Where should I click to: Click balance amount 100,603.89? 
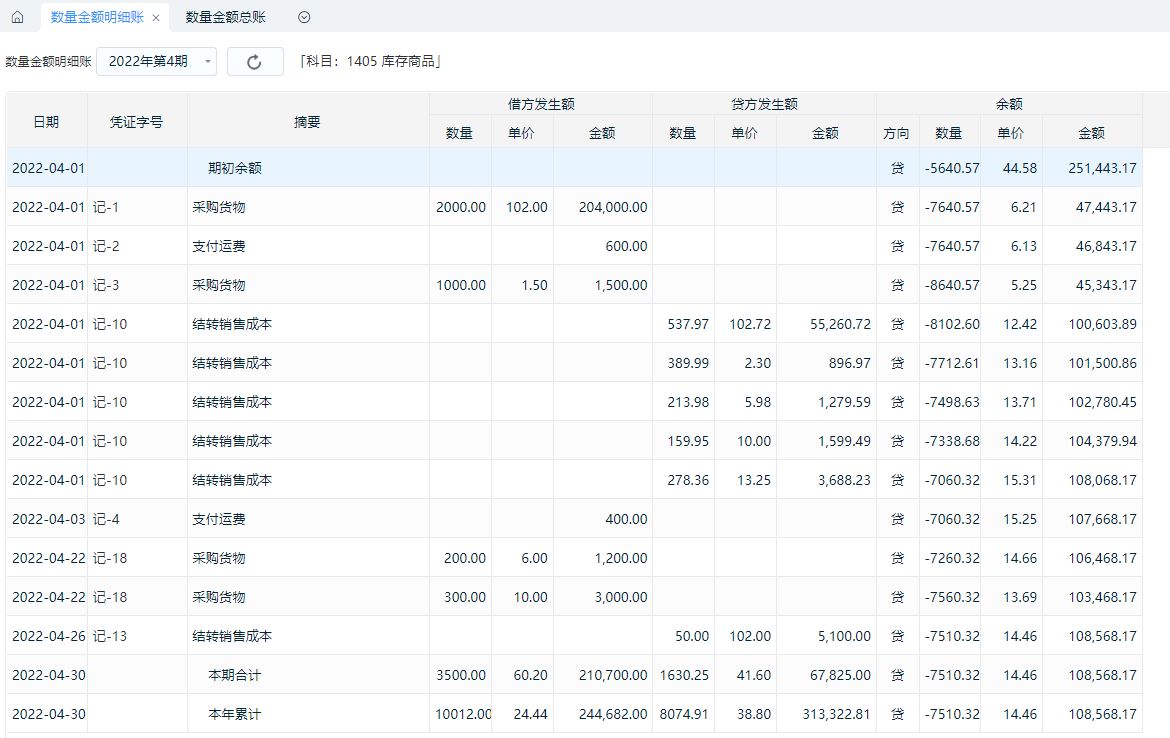pos(1102,325)
